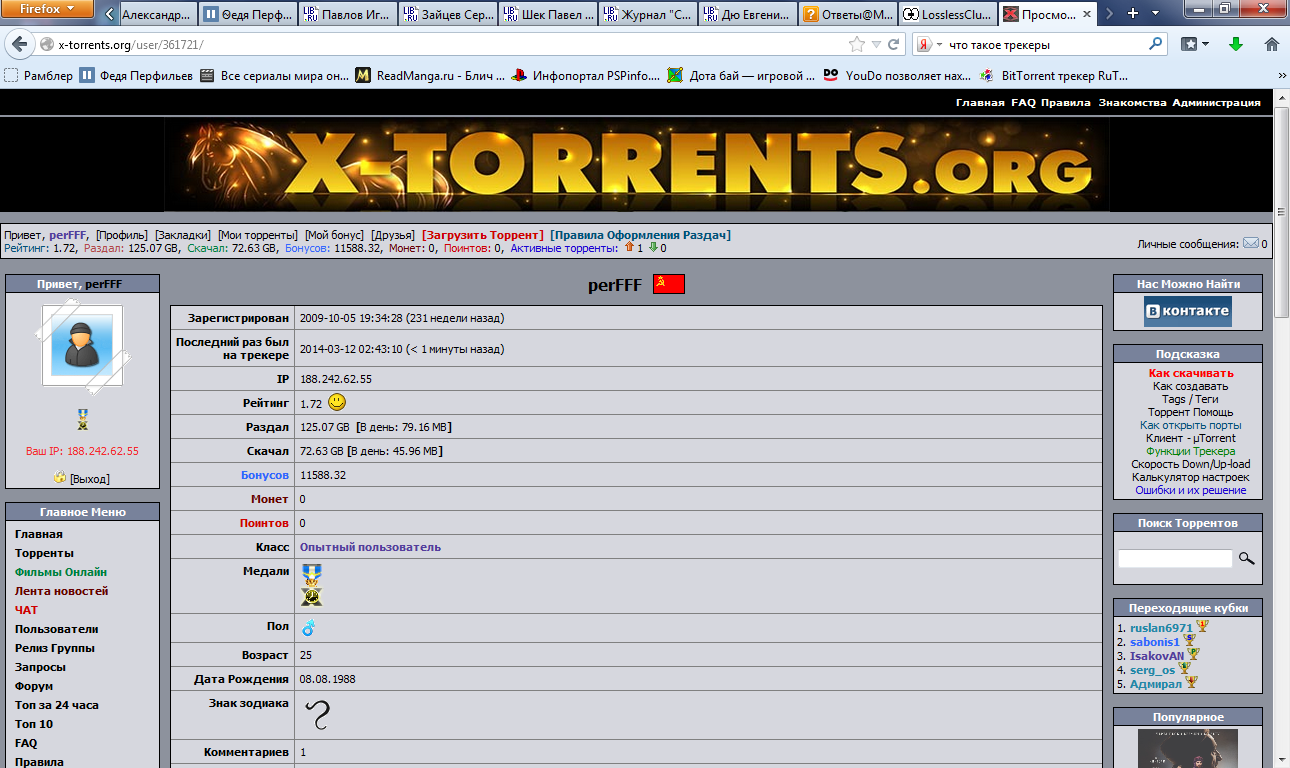The image size is (1290, 768).
Task: Click the male gender icon in Пол row
Action: click(x=308, y=628)
